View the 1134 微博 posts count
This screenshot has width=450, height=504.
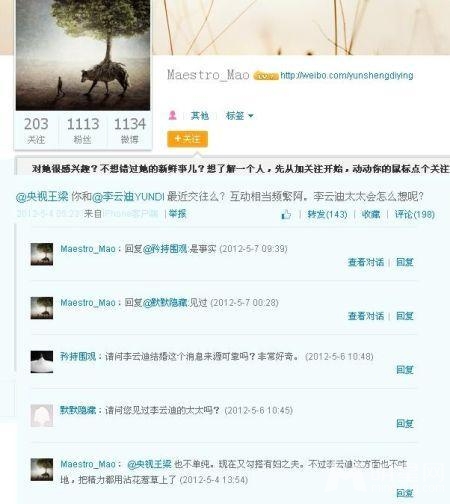click(x=130, y=130)
